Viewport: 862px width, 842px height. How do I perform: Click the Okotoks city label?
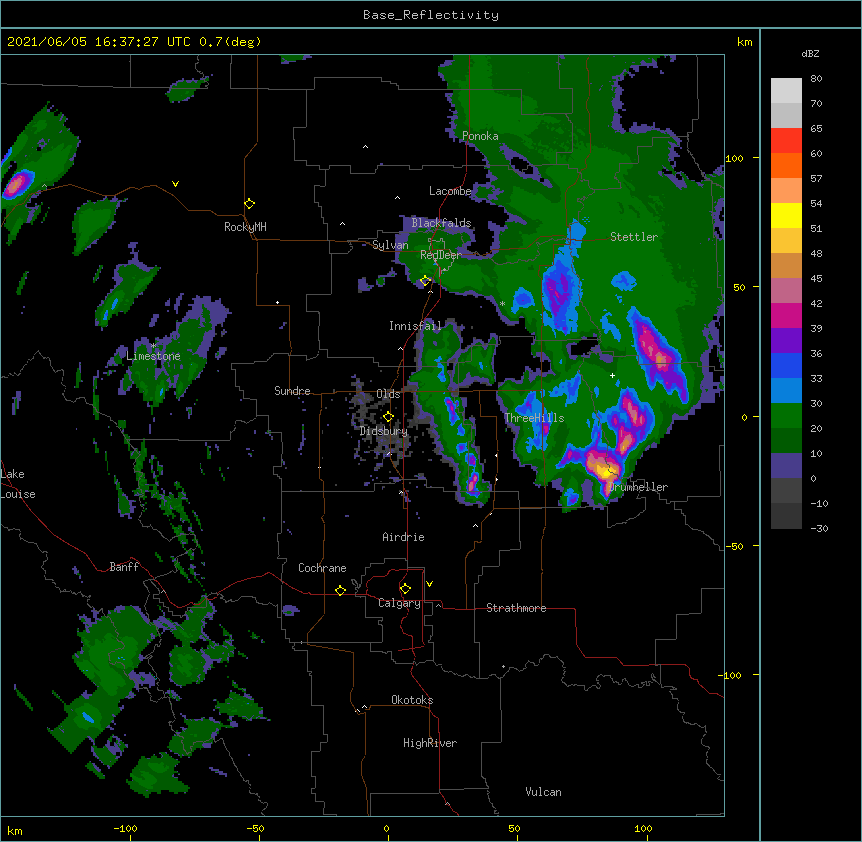tap(412, 700)
